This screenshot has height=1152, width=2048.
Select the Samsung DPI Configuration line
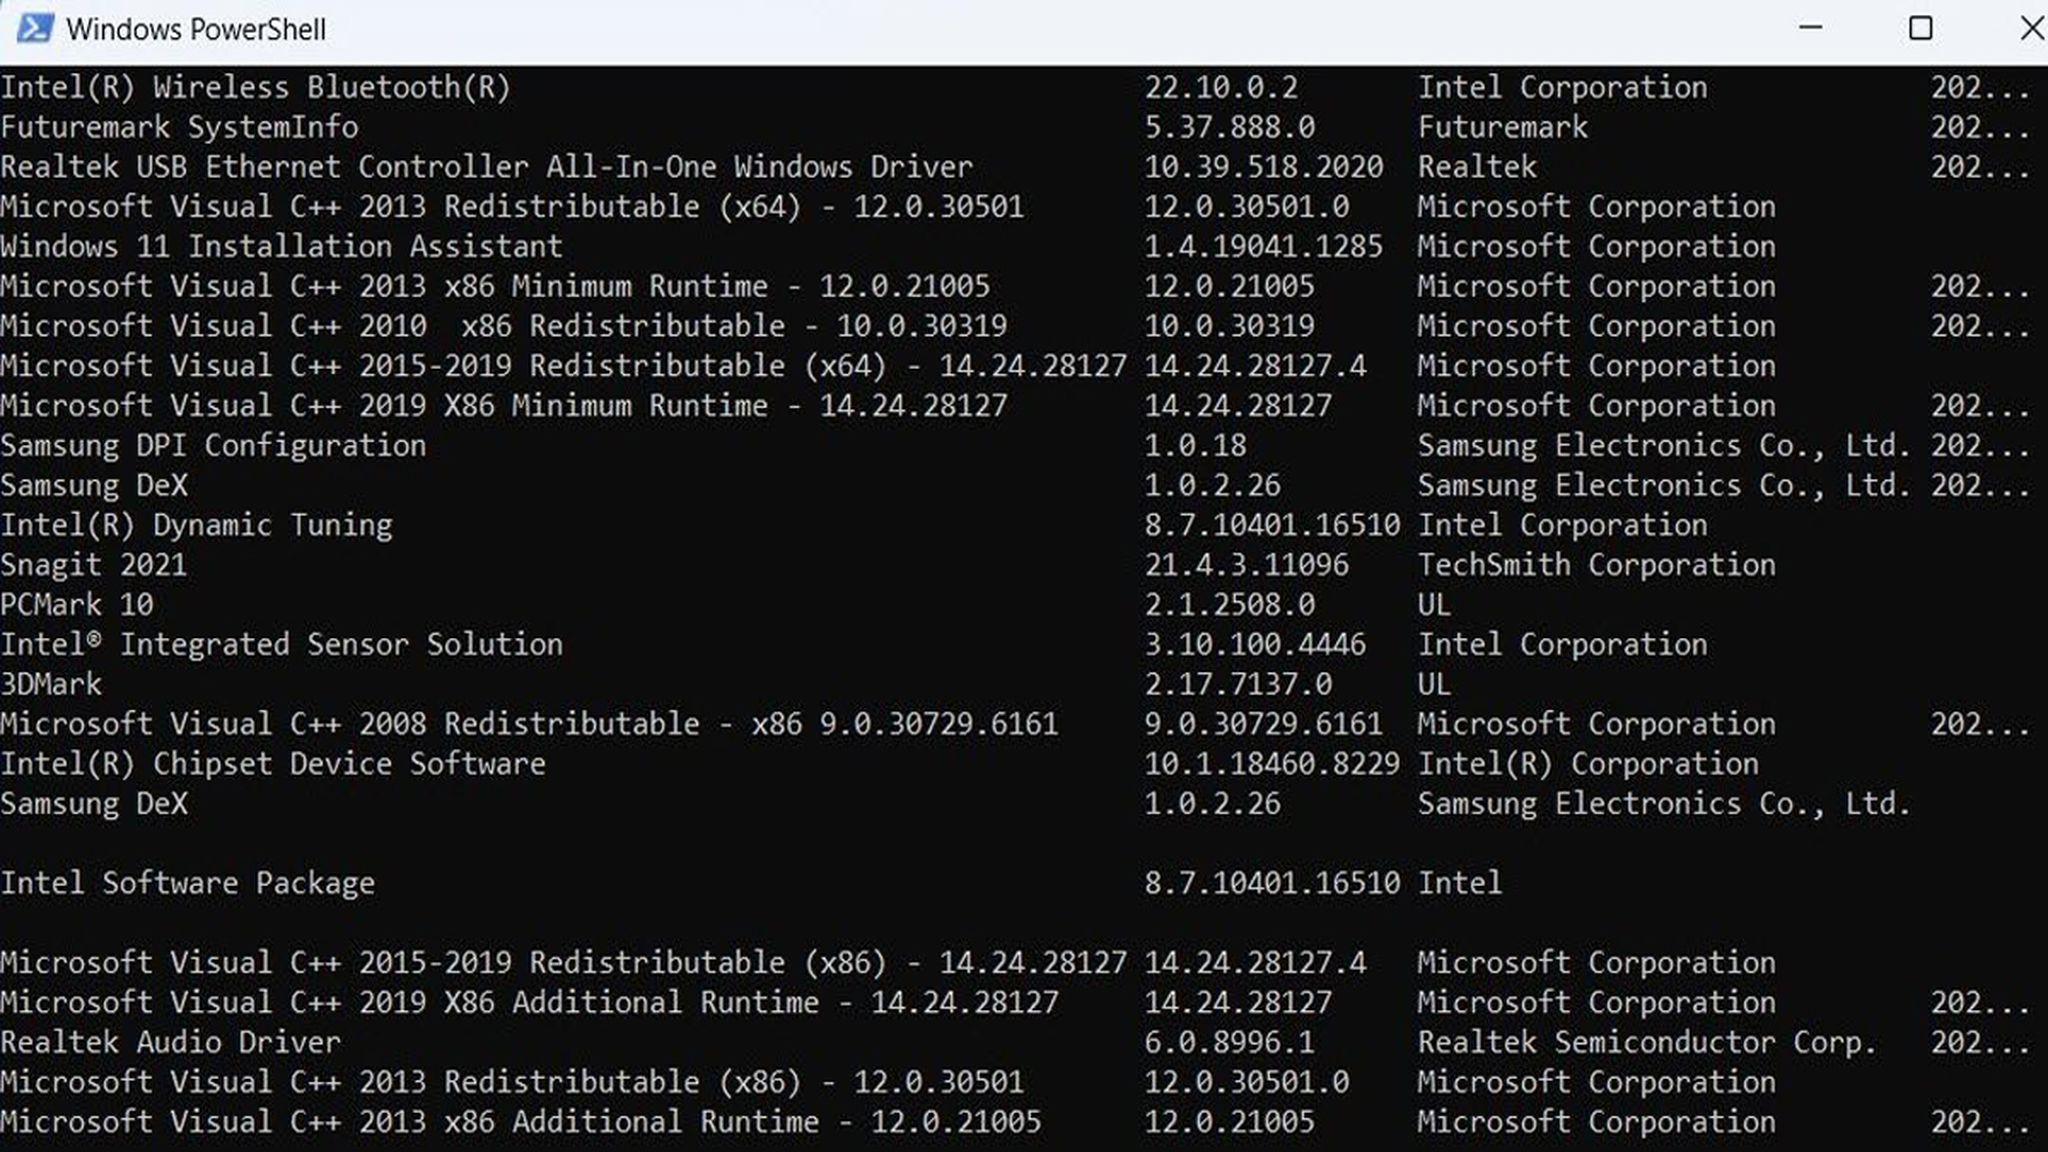tap(211, 445)
